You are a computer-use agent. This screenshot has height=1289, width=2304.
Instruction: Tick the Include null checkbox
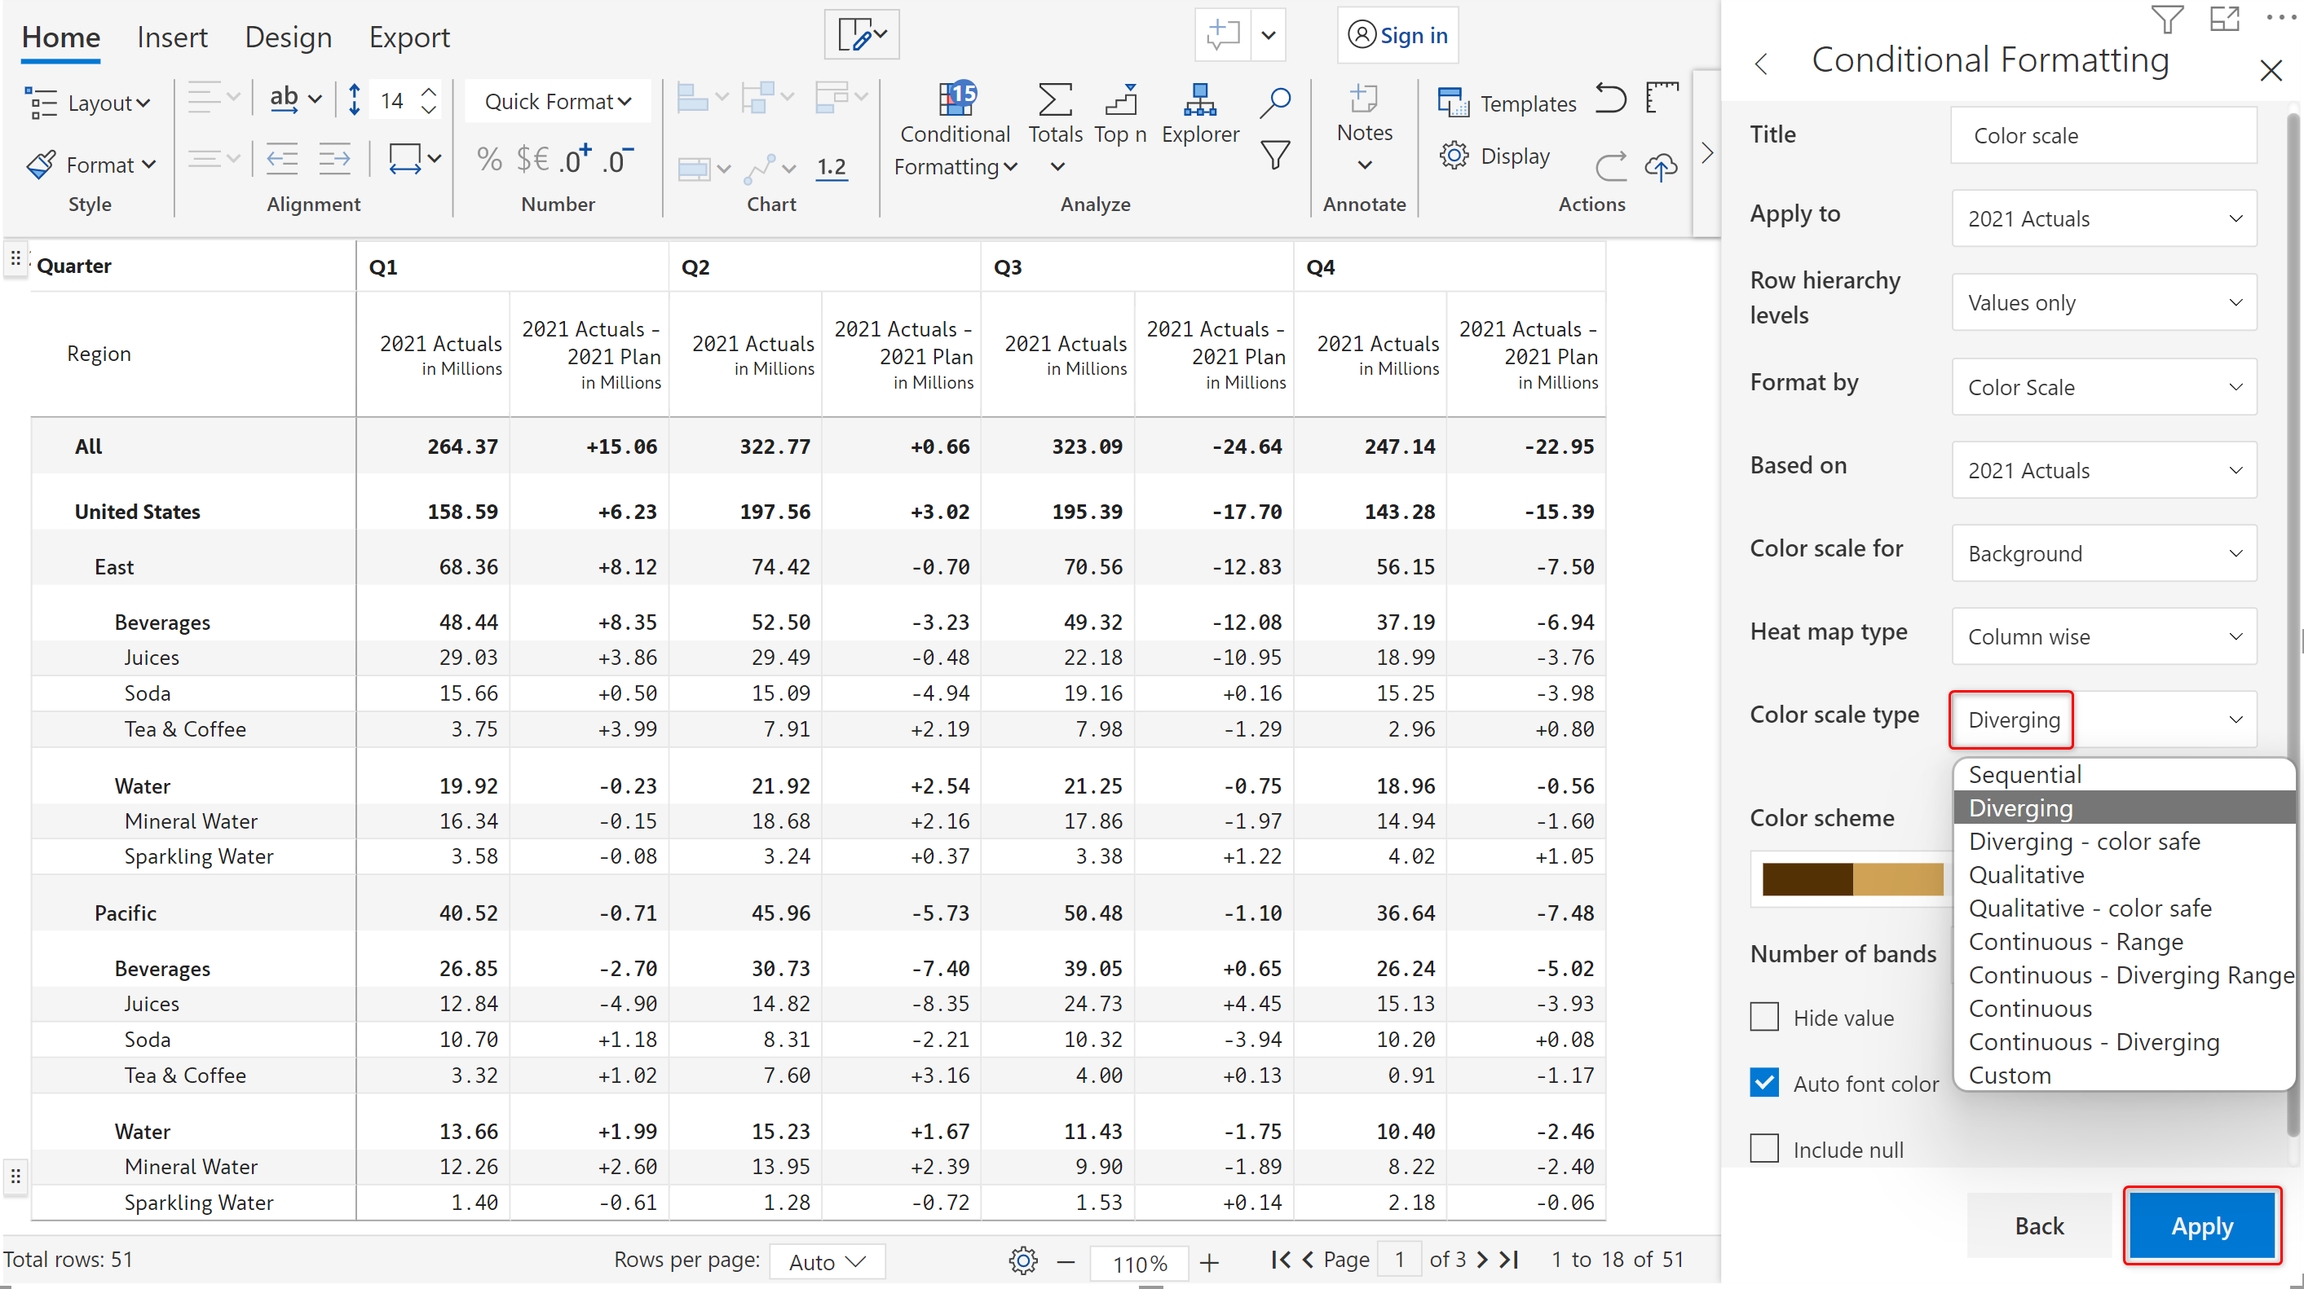pos(1765,1149)
